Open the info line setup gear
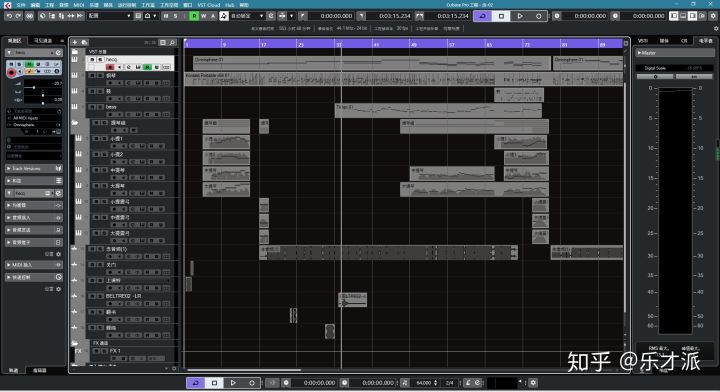 715,28
